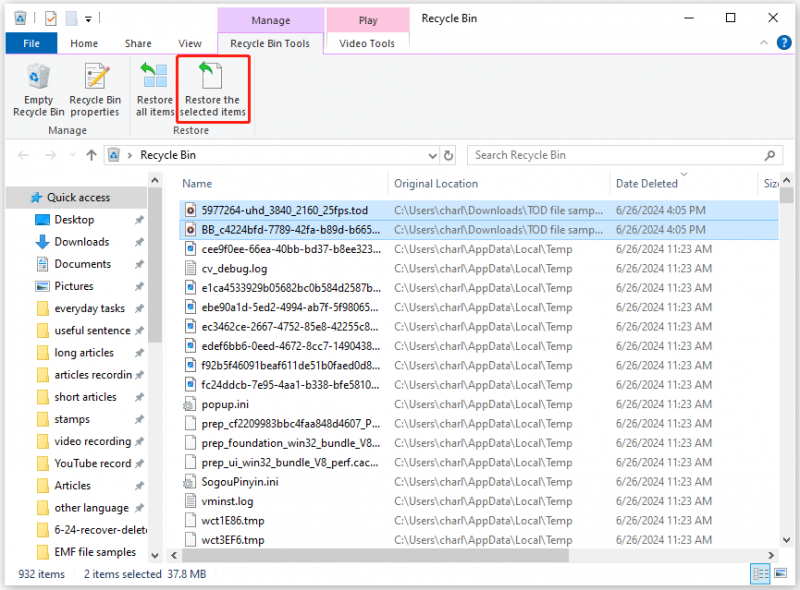Image resolution: width=800 pixels, height=590 pixels.
Task: Open everyday tasks folder in sidebar
Action: tap(89, 309)
